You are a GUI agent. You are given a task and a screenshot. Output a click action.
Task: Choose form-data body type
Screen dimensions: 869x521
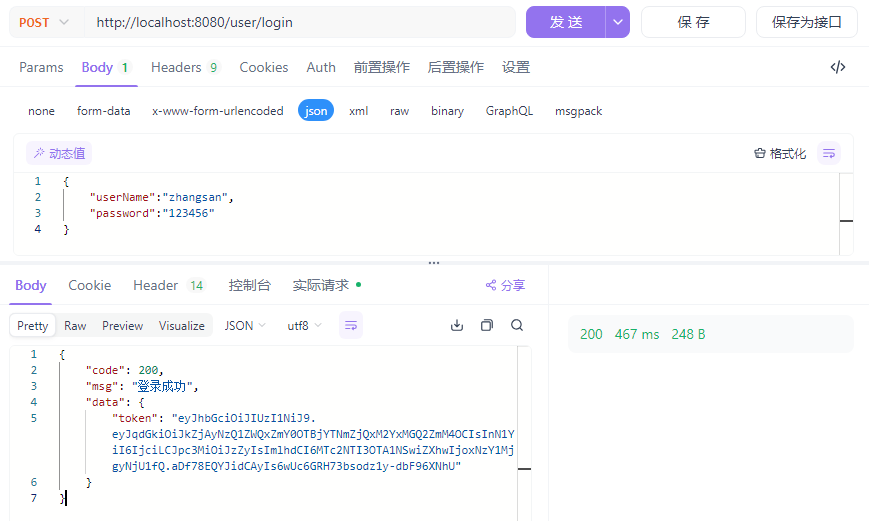tap(103, 111)
